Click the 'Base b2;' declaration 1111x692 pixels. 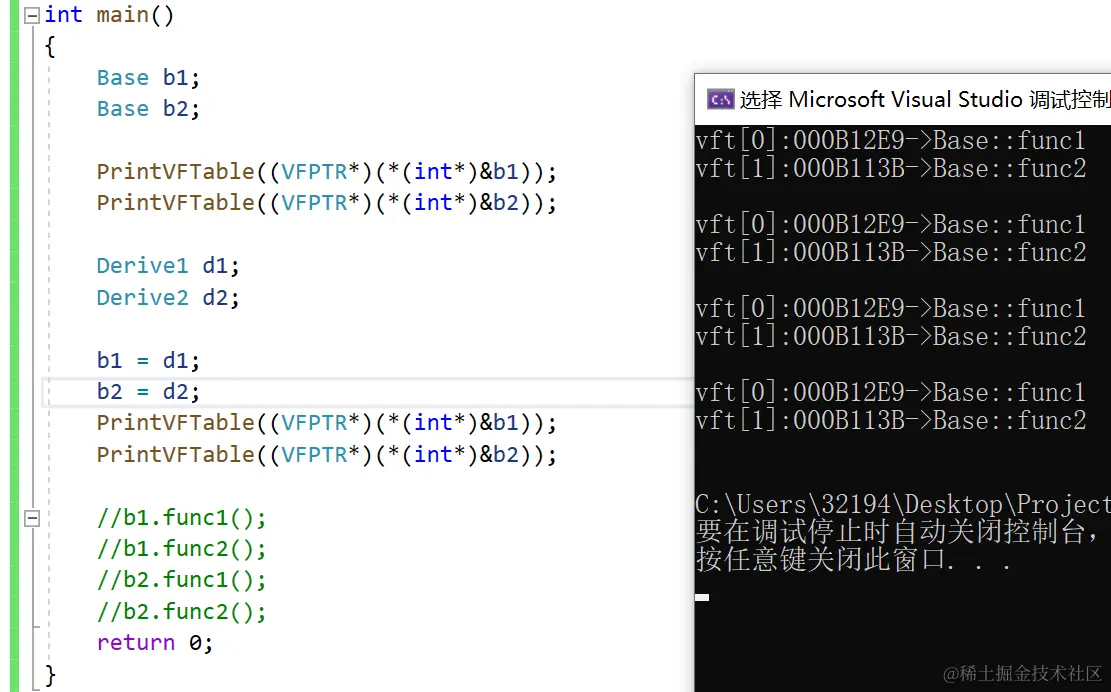tap(148, 108)
